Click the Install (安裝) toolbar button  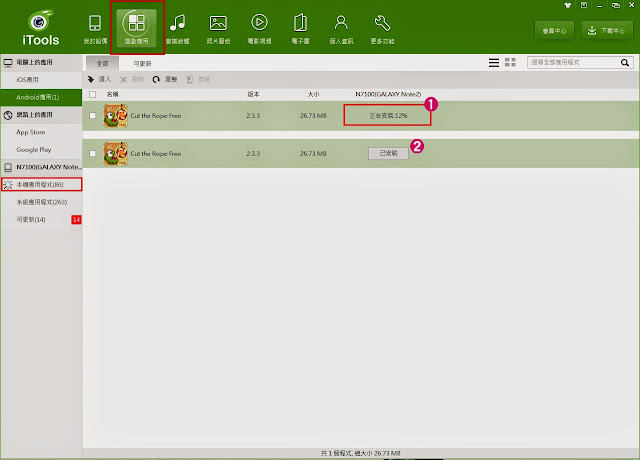click(x=198, y=79)
